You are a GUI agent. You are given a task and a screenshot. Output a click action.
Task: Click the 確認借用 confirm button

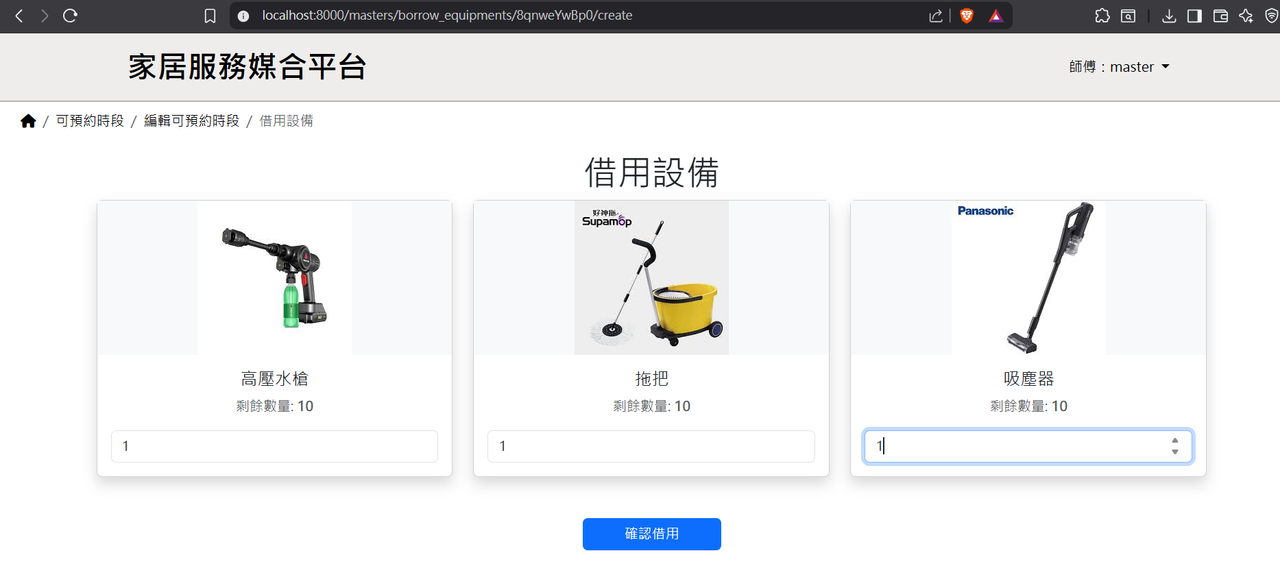[652, 534]
